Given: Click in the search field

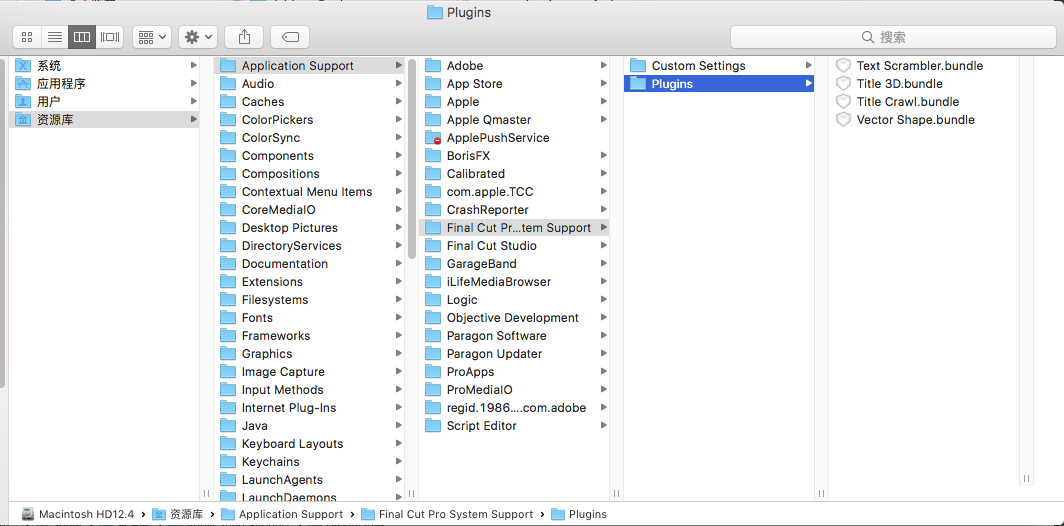Looking at the screenshot, I should [892, 37].
